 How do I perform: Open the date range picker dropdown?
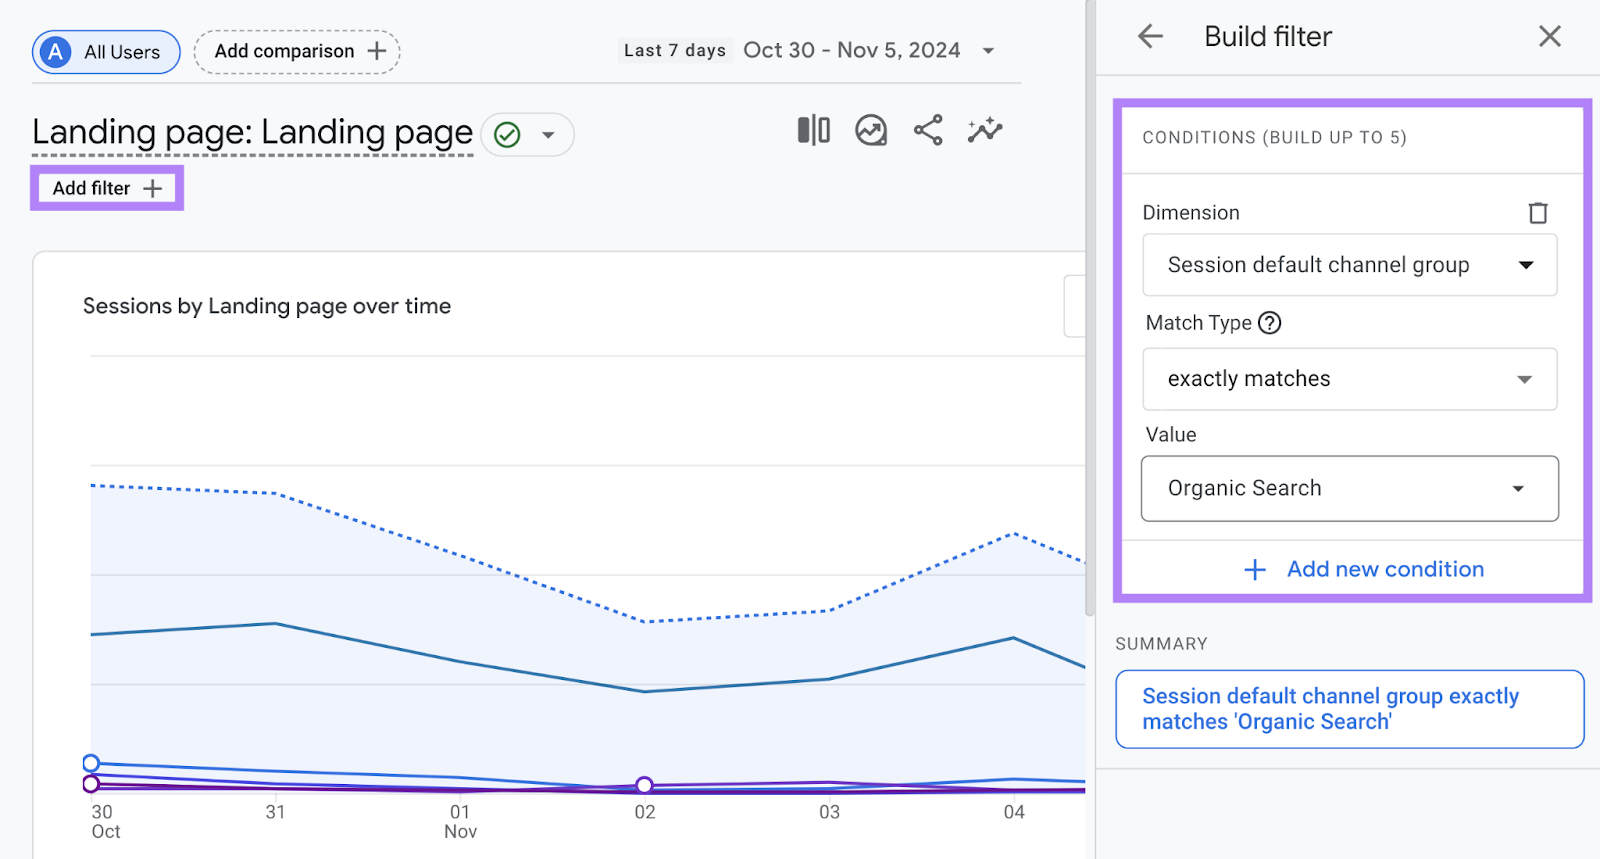click(x=988, y=51)
